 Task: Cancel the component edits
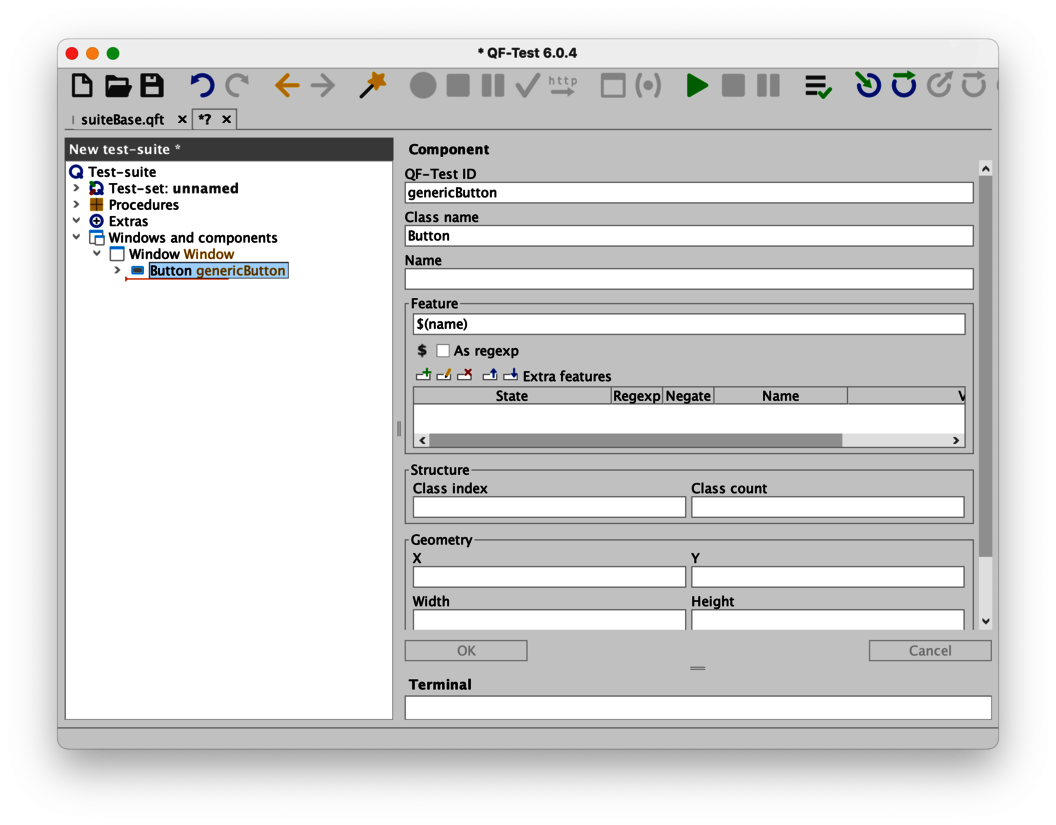pos(930,650)
